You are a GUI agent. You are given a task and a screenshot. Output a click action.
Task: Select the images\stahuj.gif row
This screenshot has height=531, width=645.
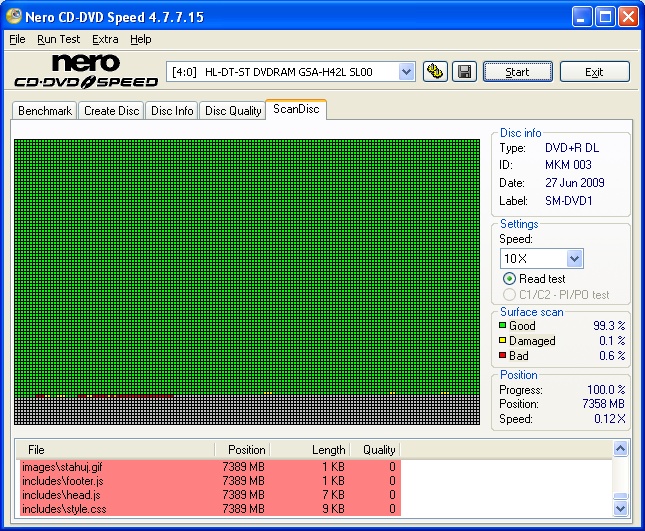210,467
